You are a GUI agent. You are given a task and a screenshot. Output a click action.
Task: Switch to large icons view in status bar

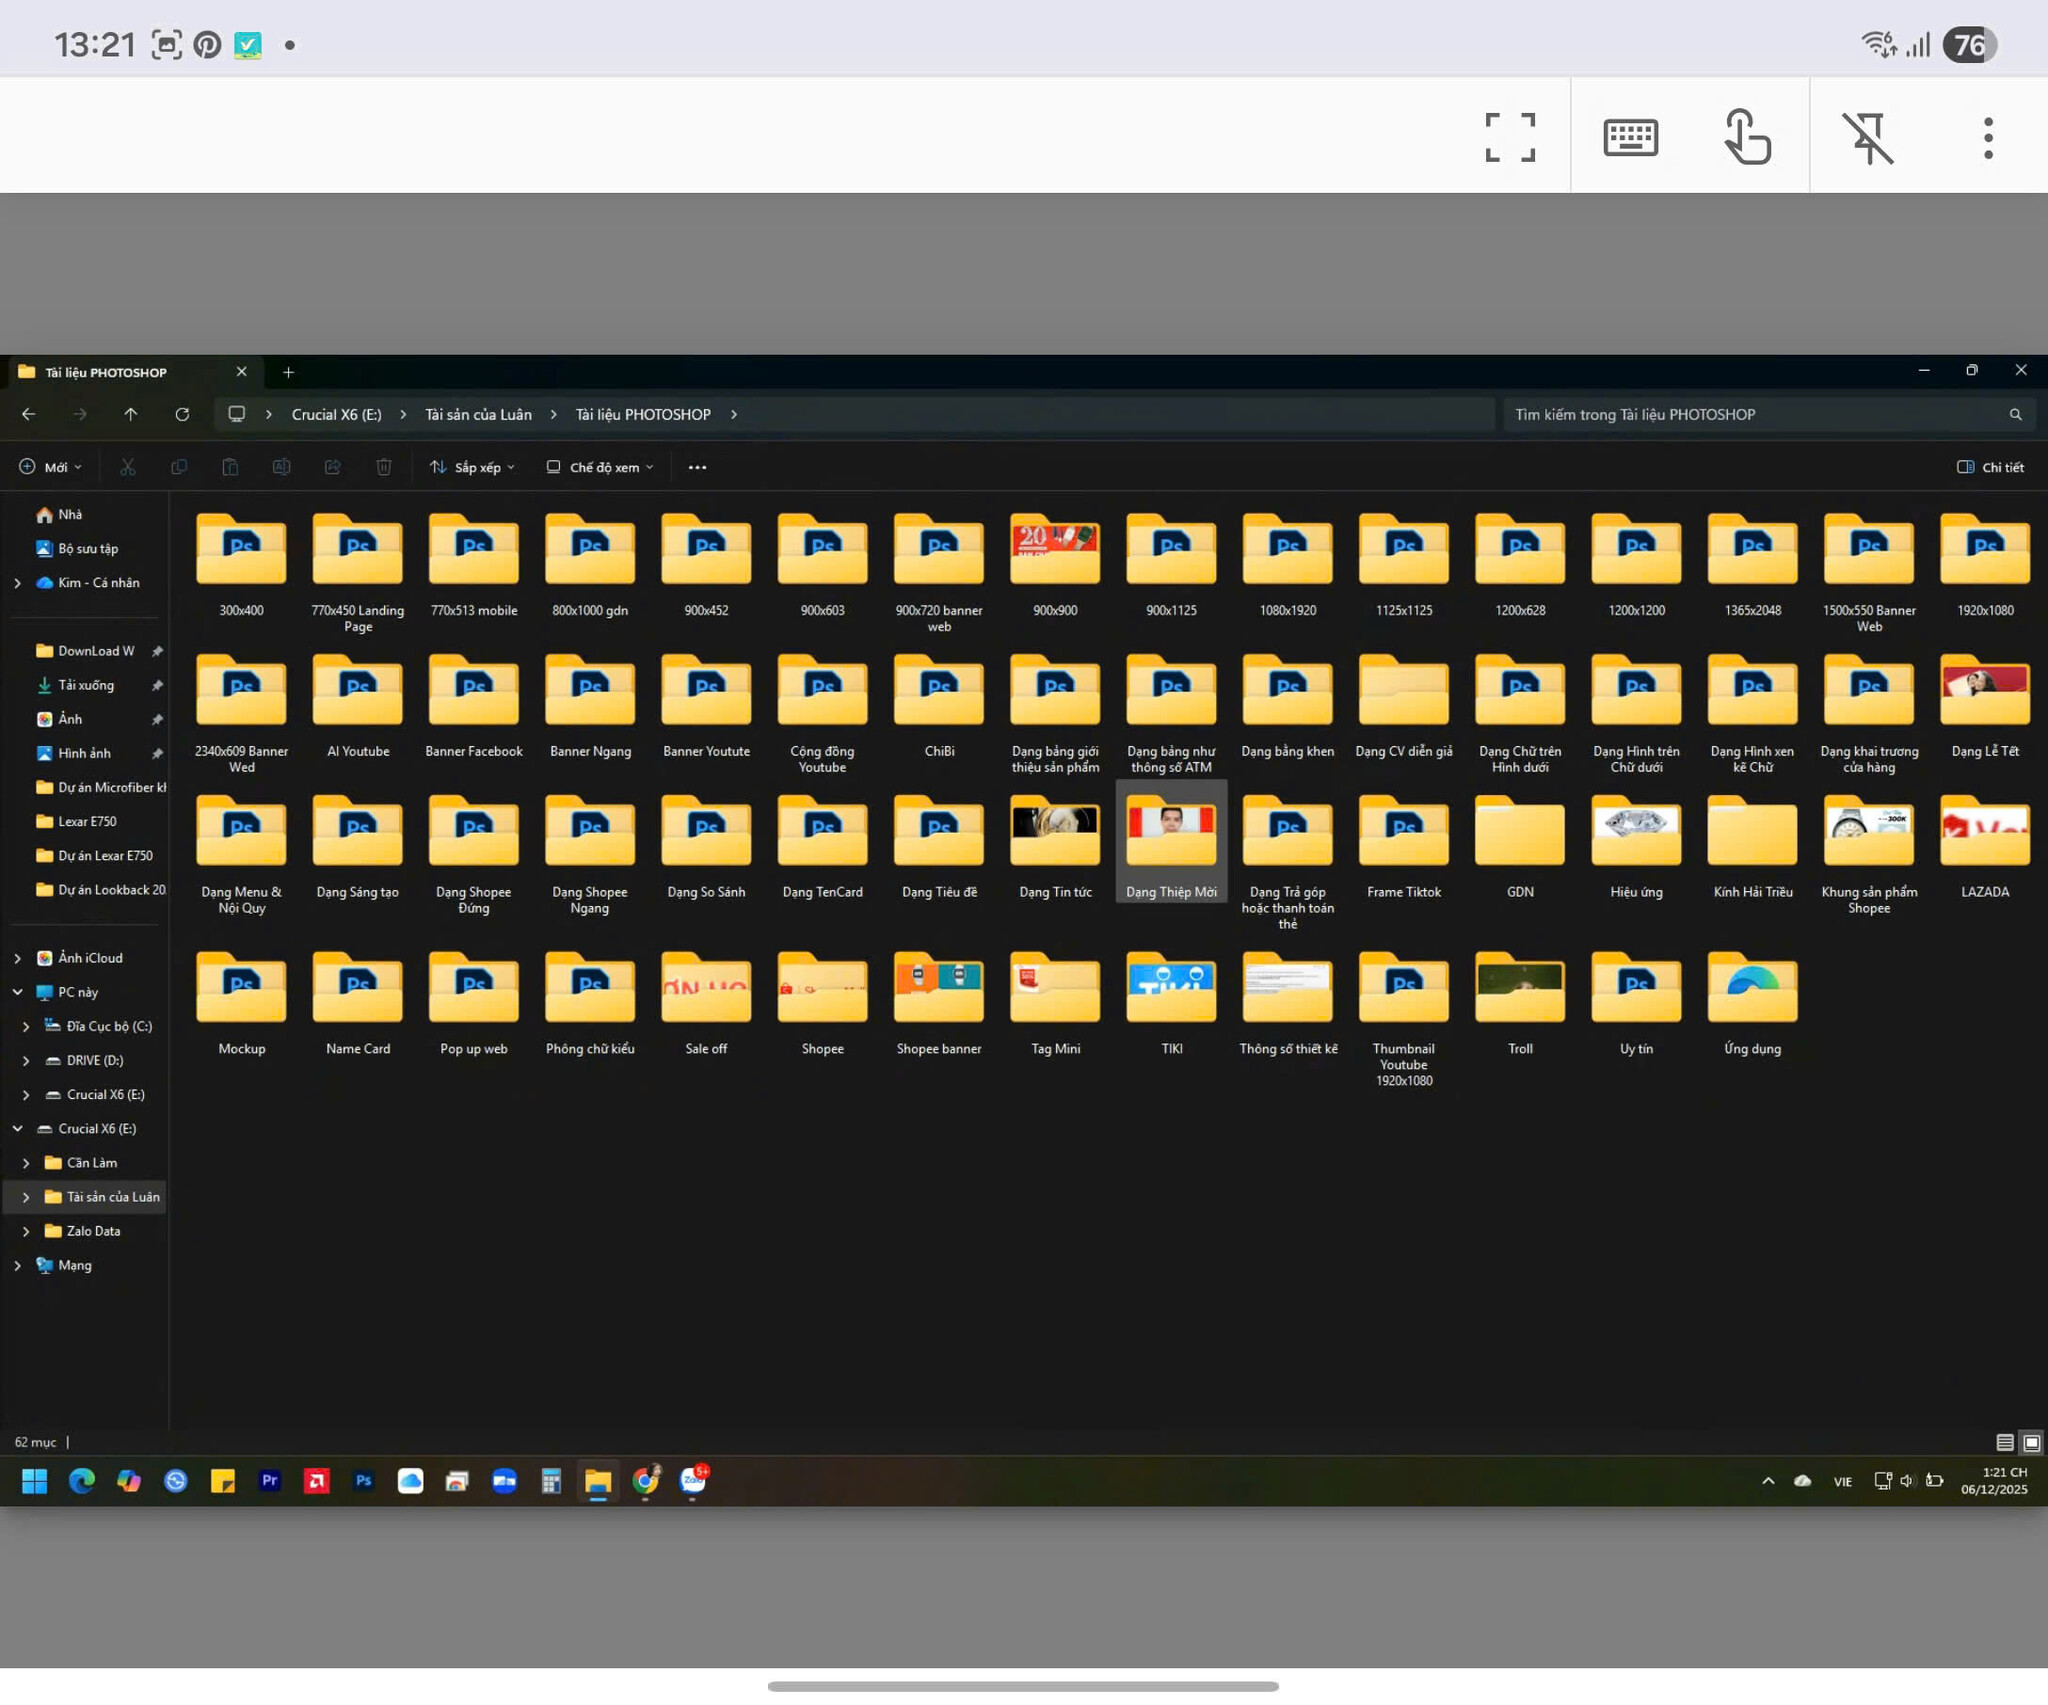[x=2031, y=1442]
